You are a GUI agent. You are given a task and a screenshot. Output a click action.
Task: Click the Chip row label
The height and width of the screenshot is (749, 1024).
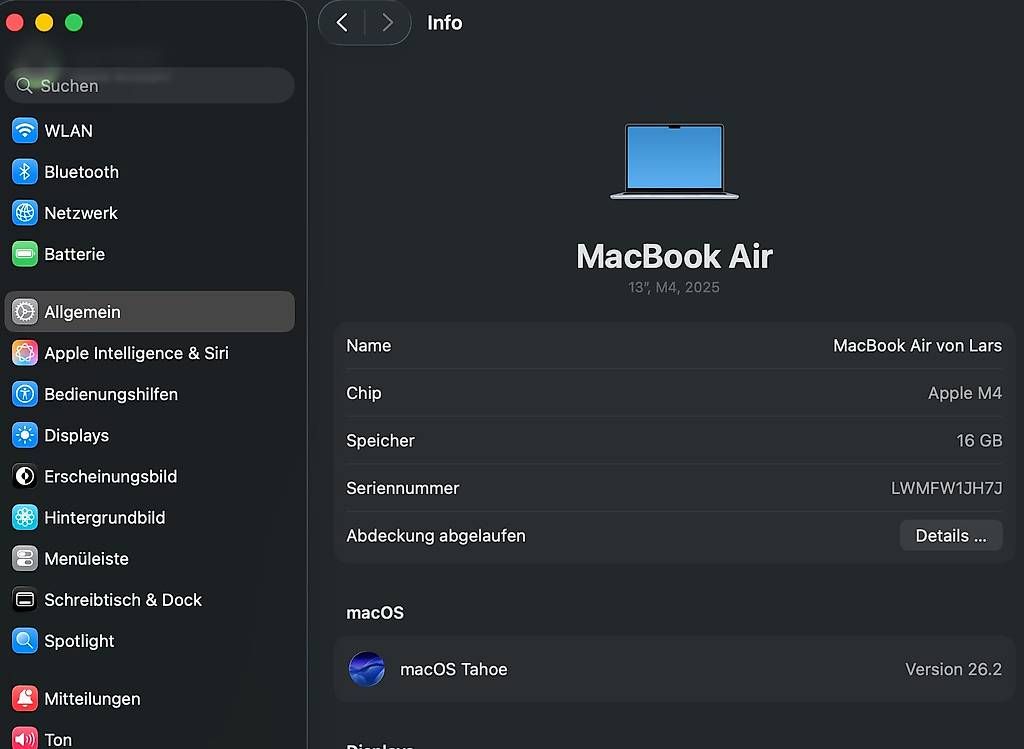point(364,393)
